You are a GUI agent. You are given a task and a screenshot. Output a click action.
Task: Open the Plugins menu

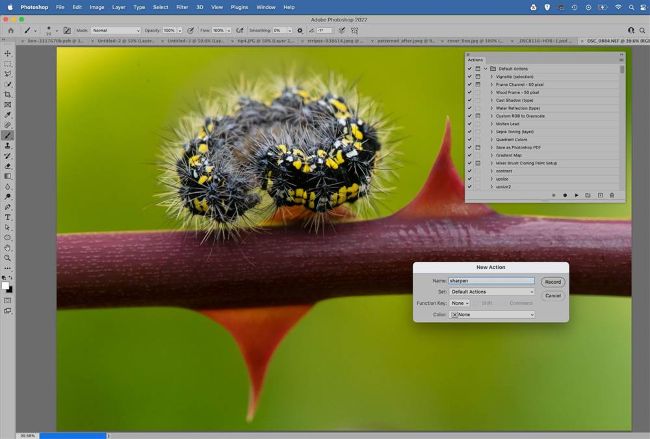point(238,7)
